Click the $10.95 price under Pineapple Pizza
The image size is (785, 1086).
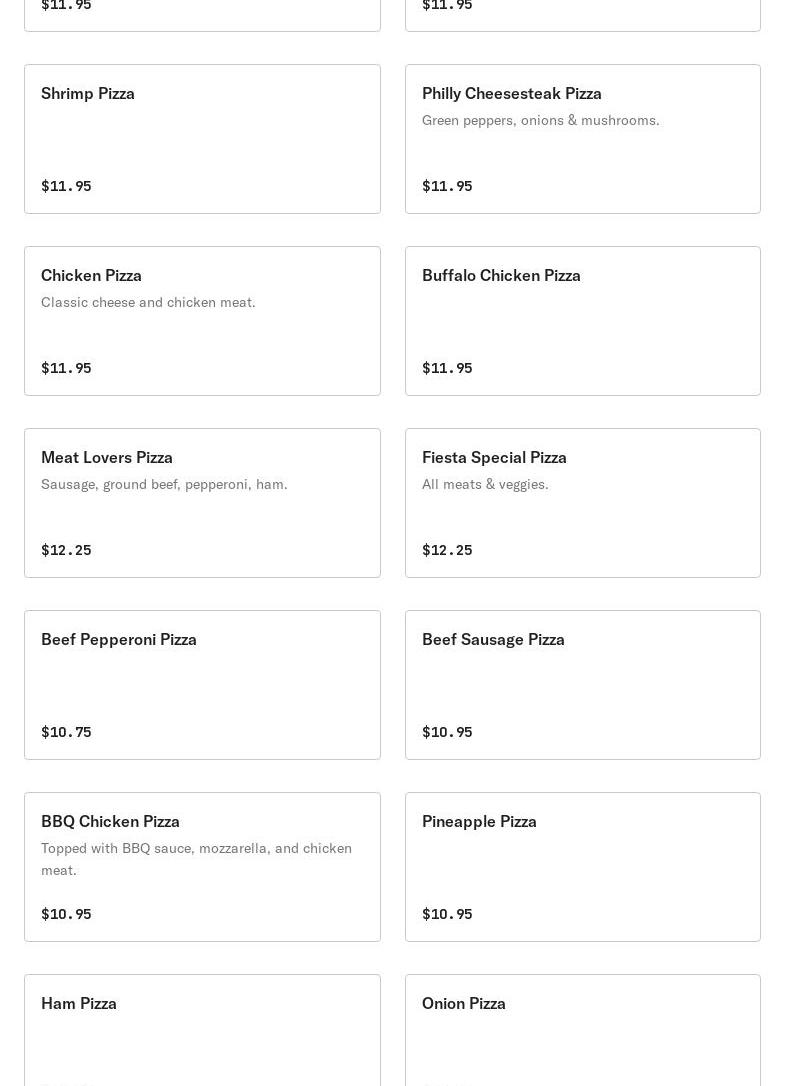click(447, 914)
